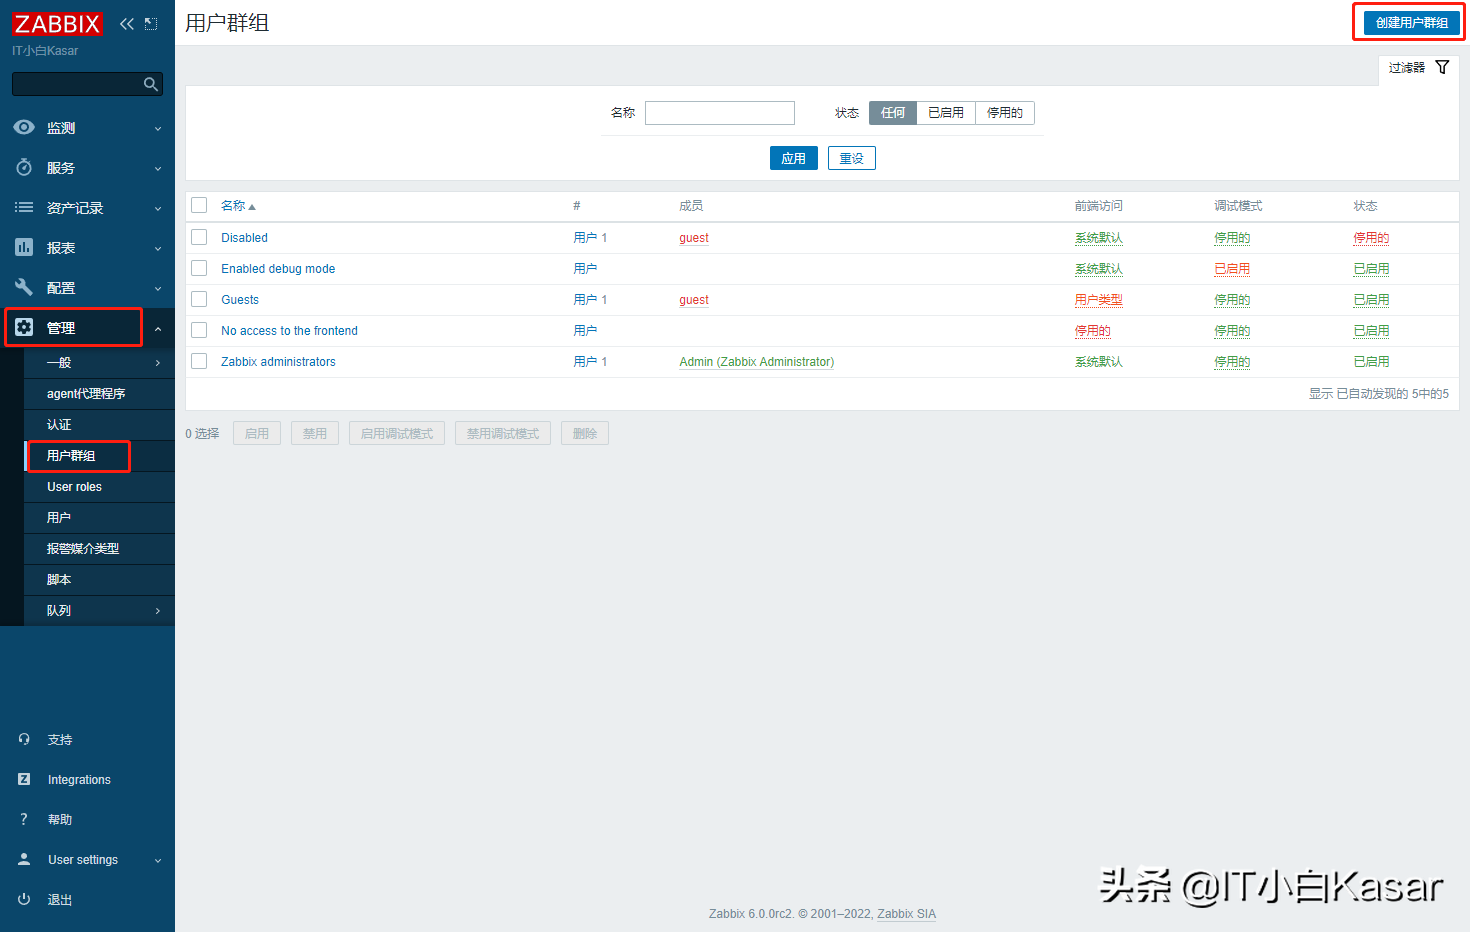Open the 报表 reports icon
Viewport: 1470px width, 932px height.
point(24,247)
